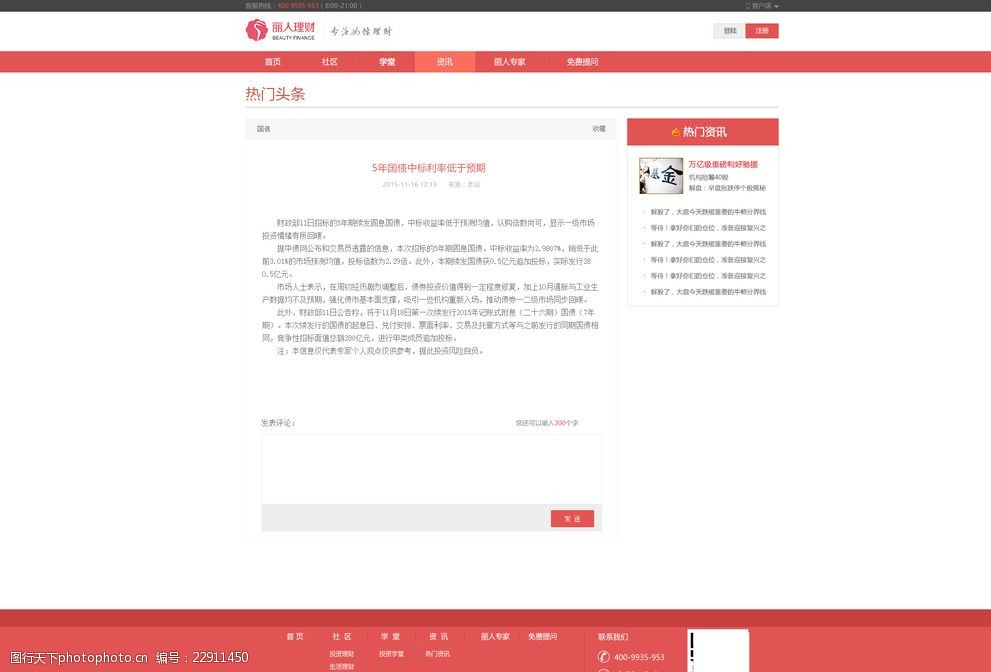The width and height of the screenshot is (991, 672).
Task: Open the 客户端 dropdown arrow
Action: coord(777,6)
